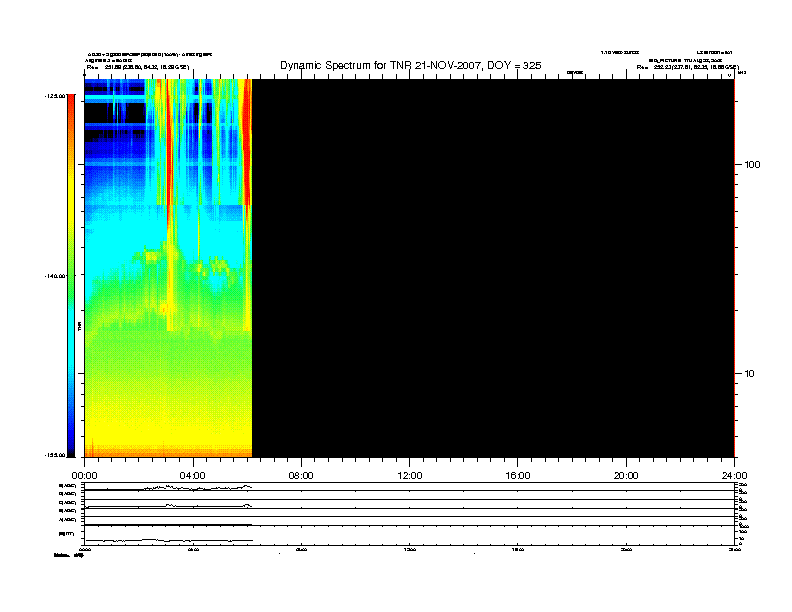Click the -140.00 colorbar scale value
The height and width of the screenshot is (612, 792).
coord(55,276)
